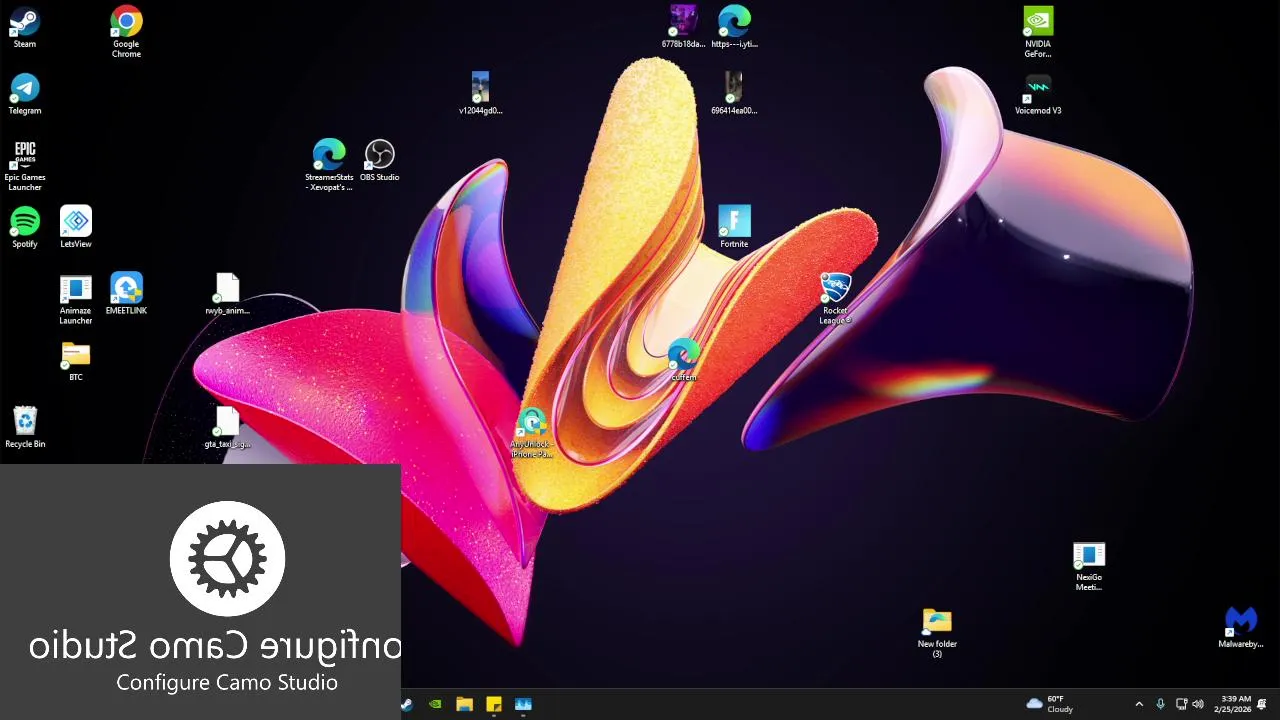Open Epic Games Launcher shortcut
Viewport: 1280px width, 720px height.
(x=25, y=166)
